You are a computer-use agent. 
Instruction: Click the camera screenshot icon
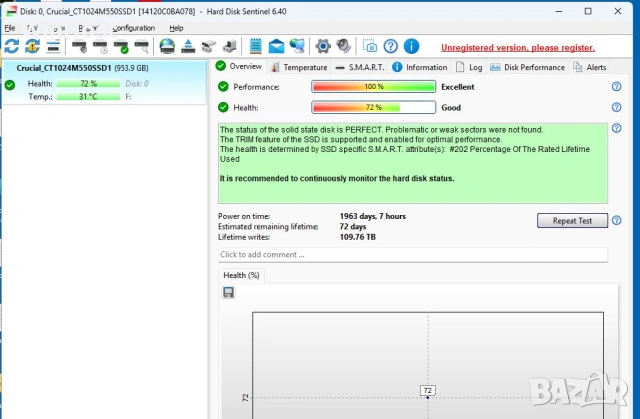370,46
